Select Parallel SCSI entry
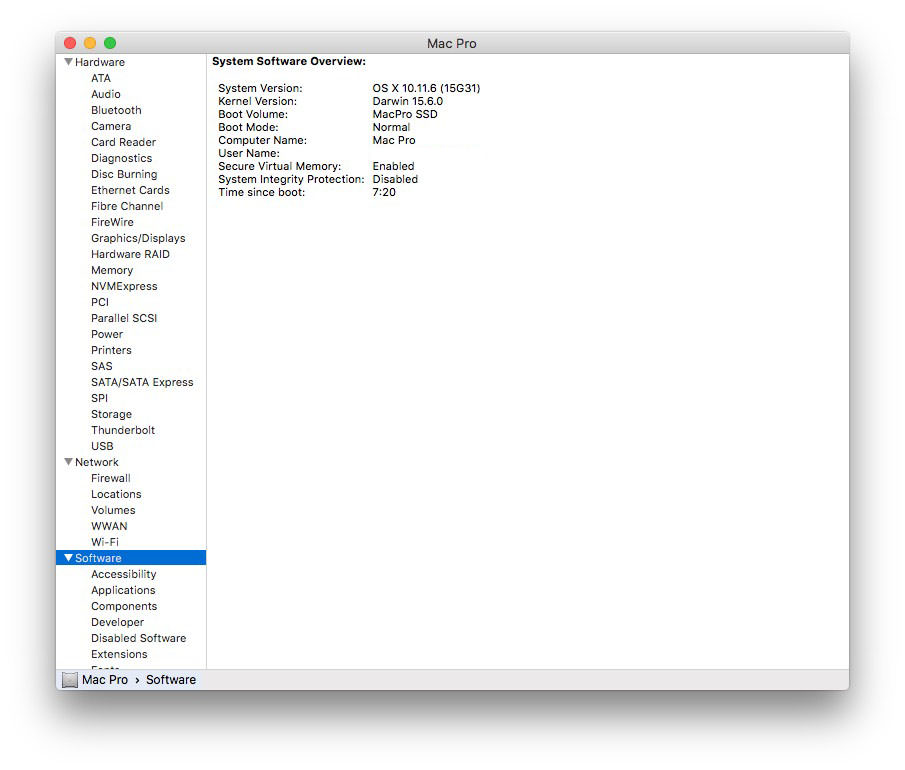905x770 pixels. click(124, 318)
